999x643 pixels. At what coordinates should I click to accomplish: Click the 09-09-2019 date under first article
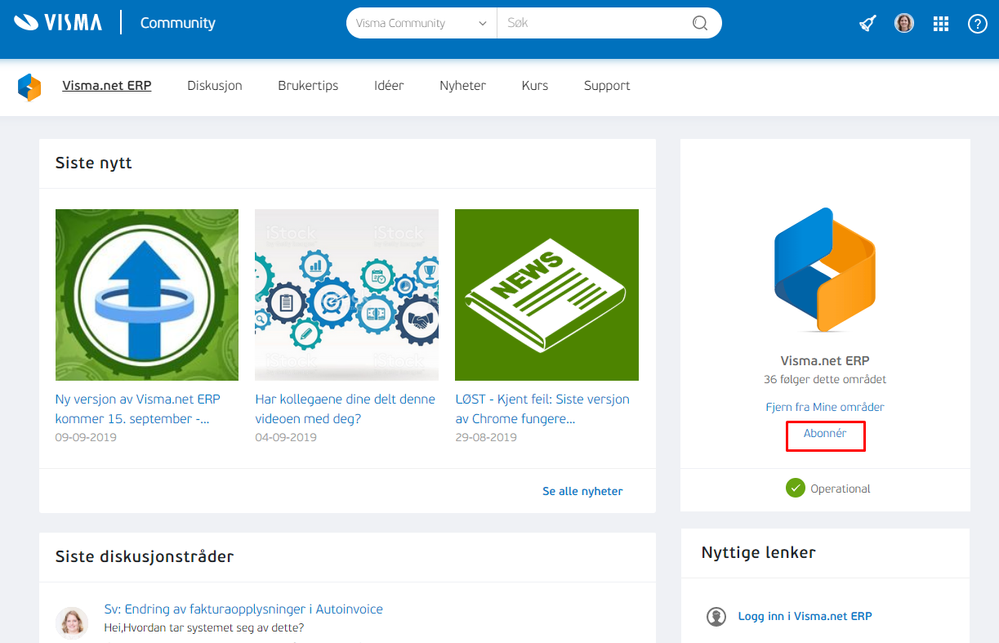[85, 437]
